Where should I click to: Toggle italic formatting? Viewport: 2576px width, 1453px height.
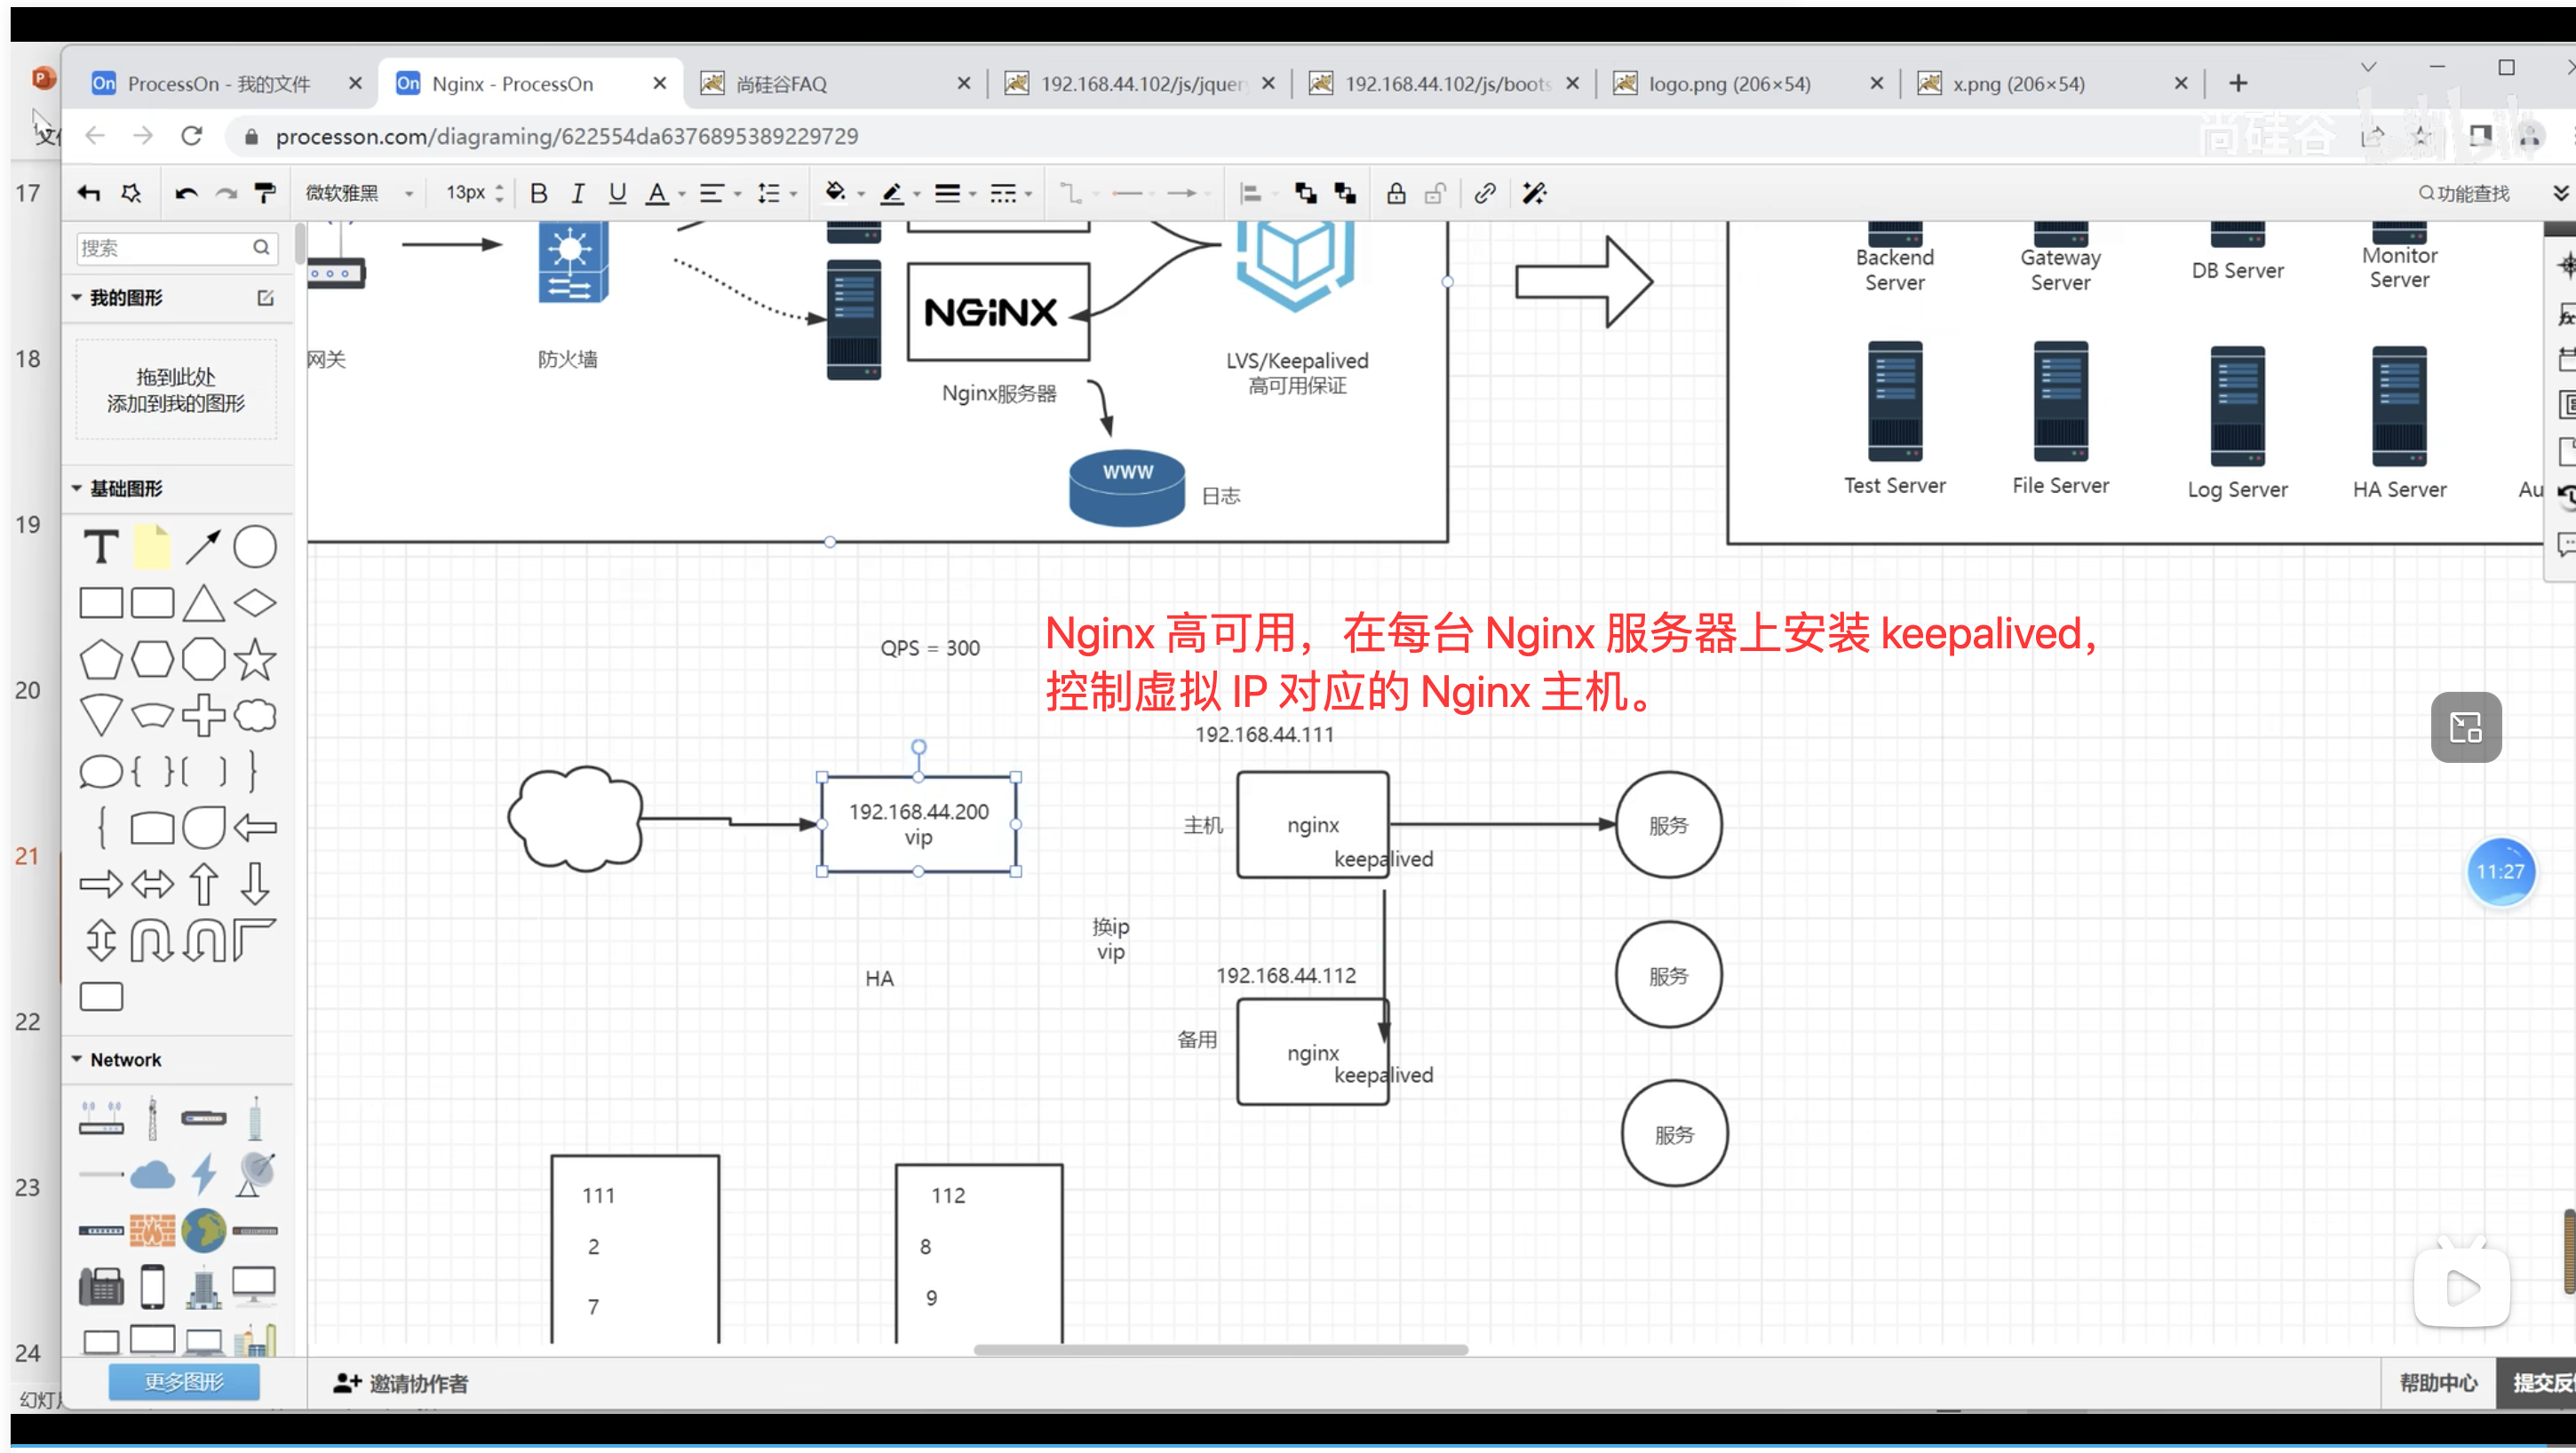[578, 194]
